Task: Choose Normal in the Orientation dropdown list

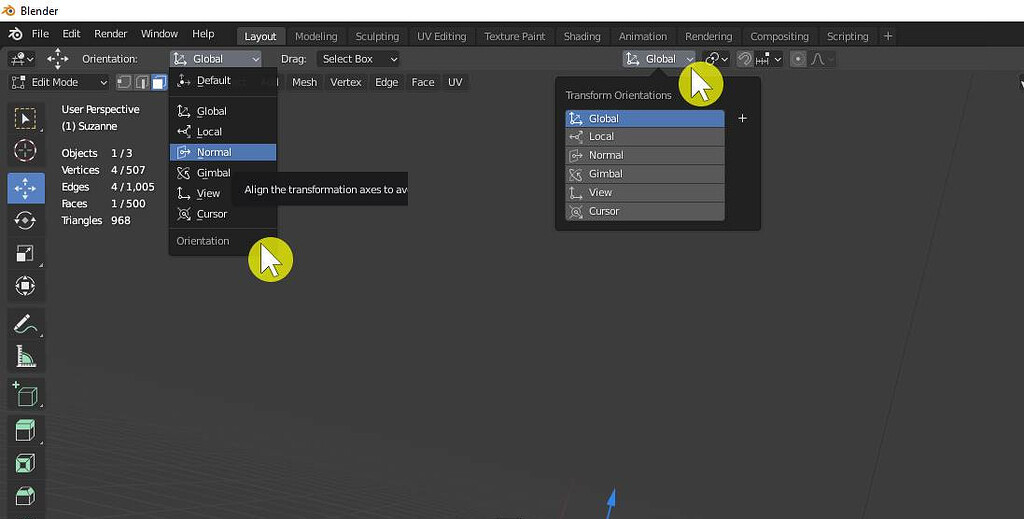Action: [x=223, y=152]
